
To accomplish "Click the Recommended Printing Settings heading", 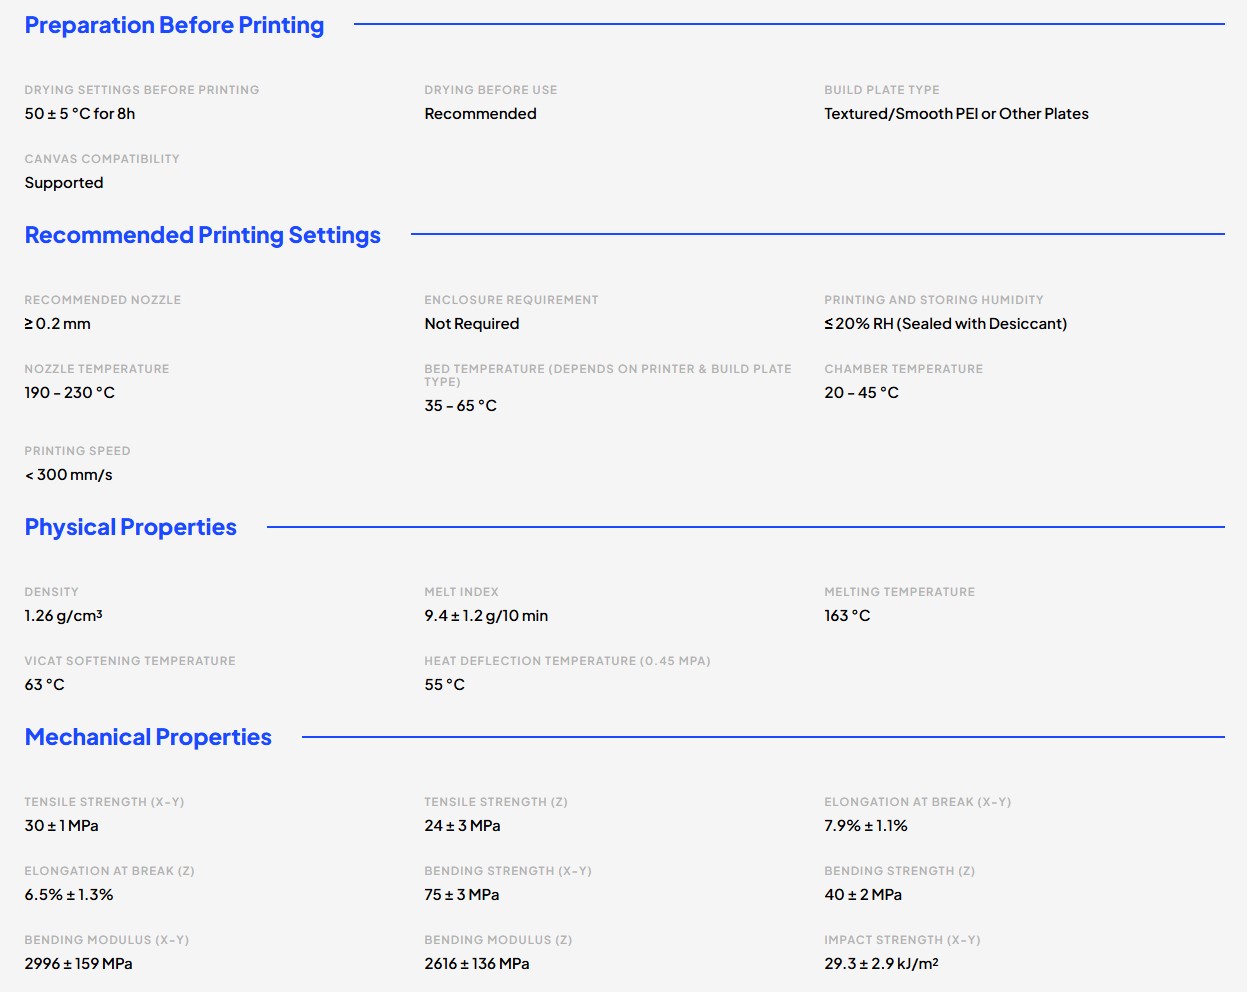I will click(x=203, y=235).
